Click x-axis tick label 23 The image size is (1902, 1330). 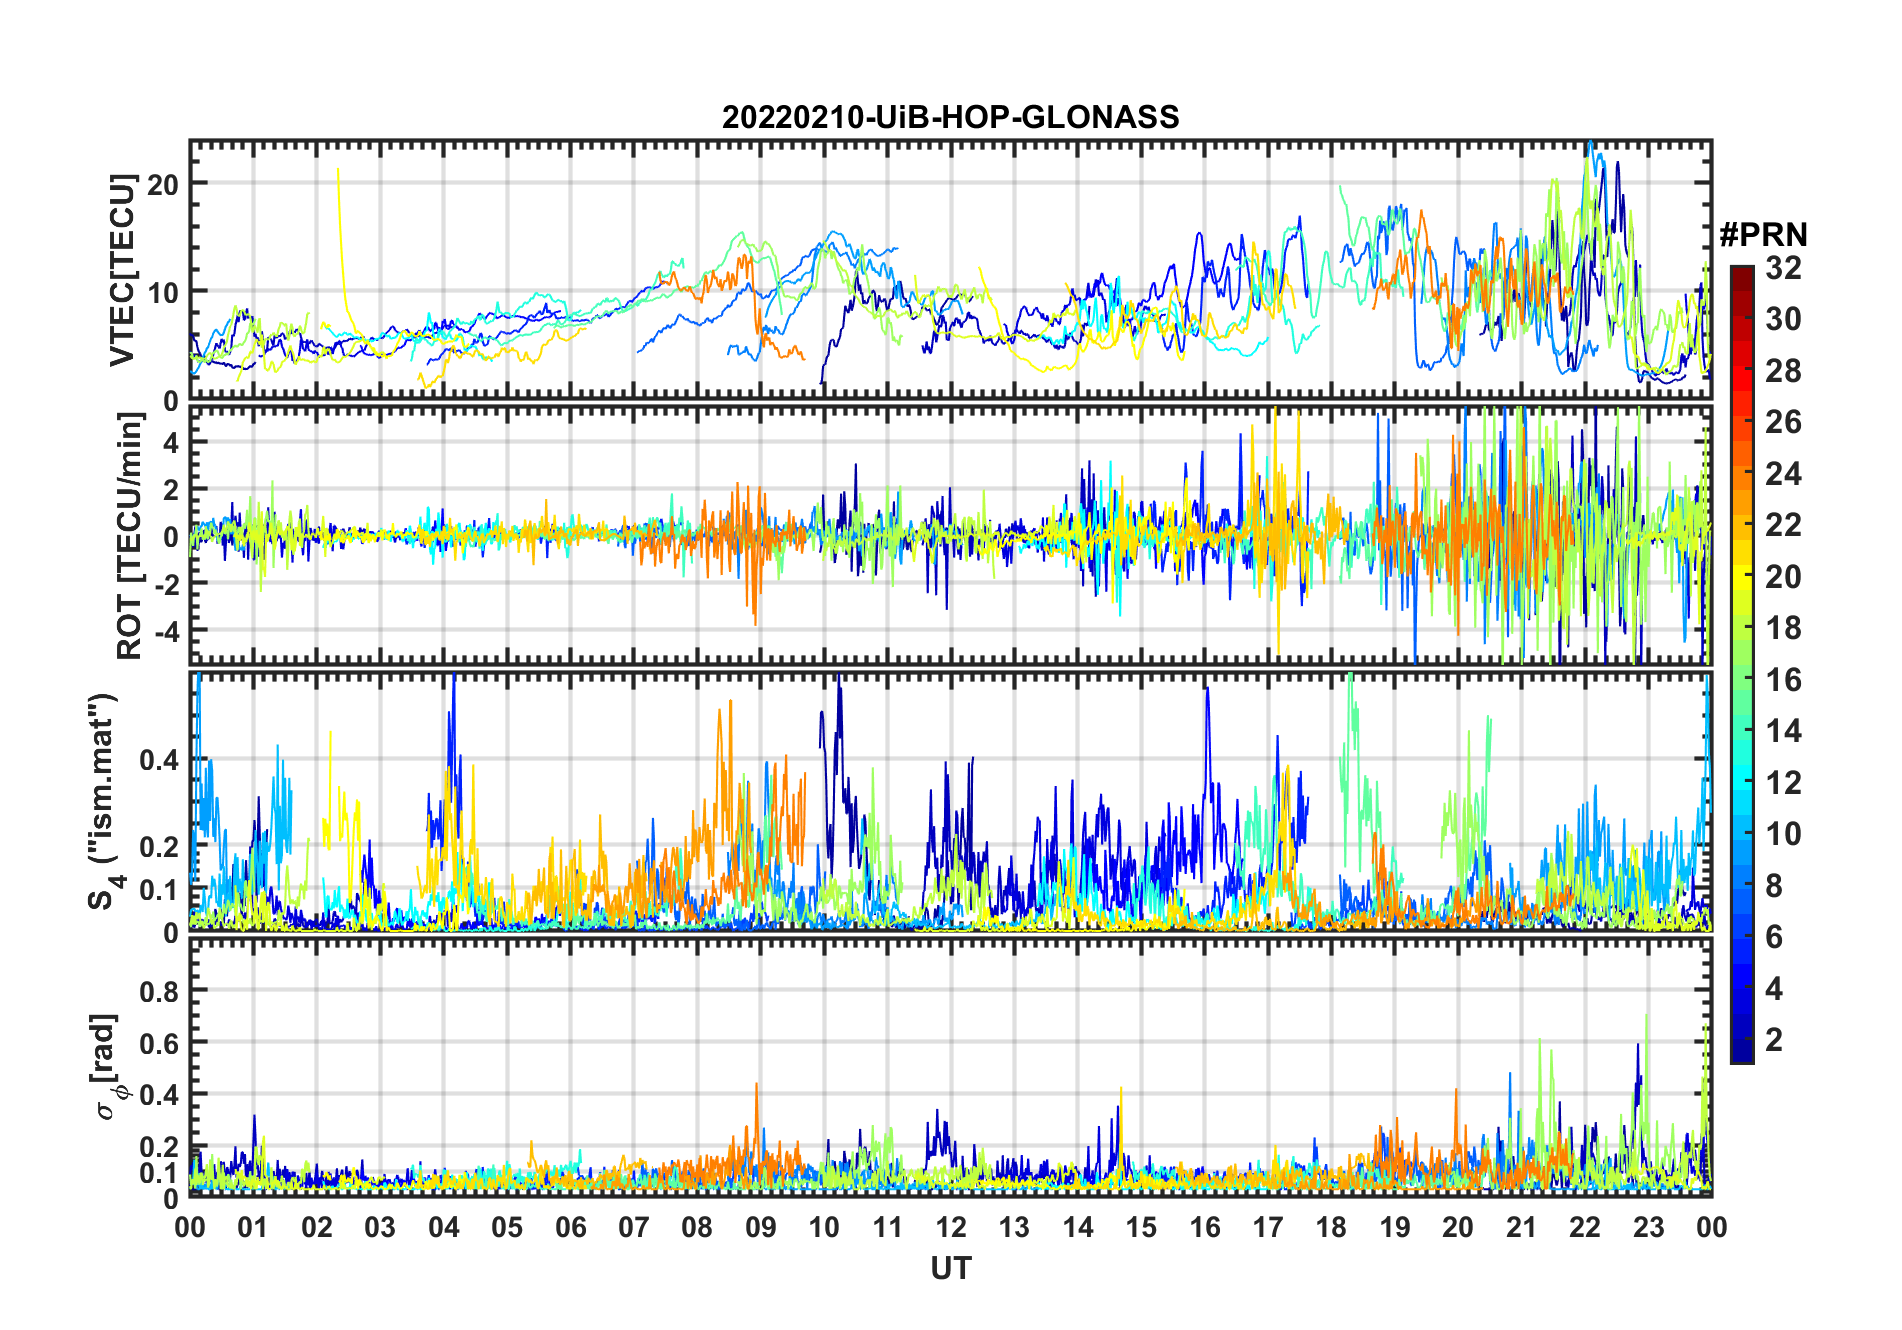pos(1649,1227)
